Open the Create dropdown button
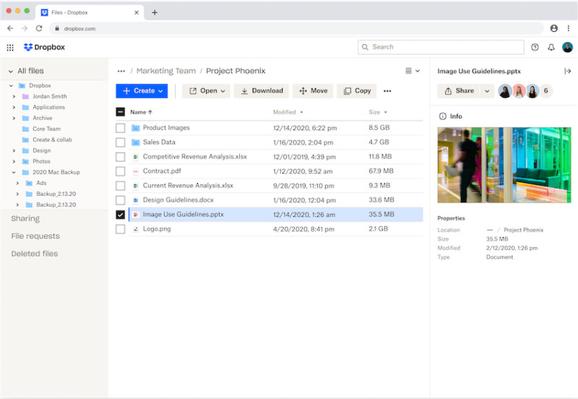This screenshot has width=578, height=399. pos(142,91)
